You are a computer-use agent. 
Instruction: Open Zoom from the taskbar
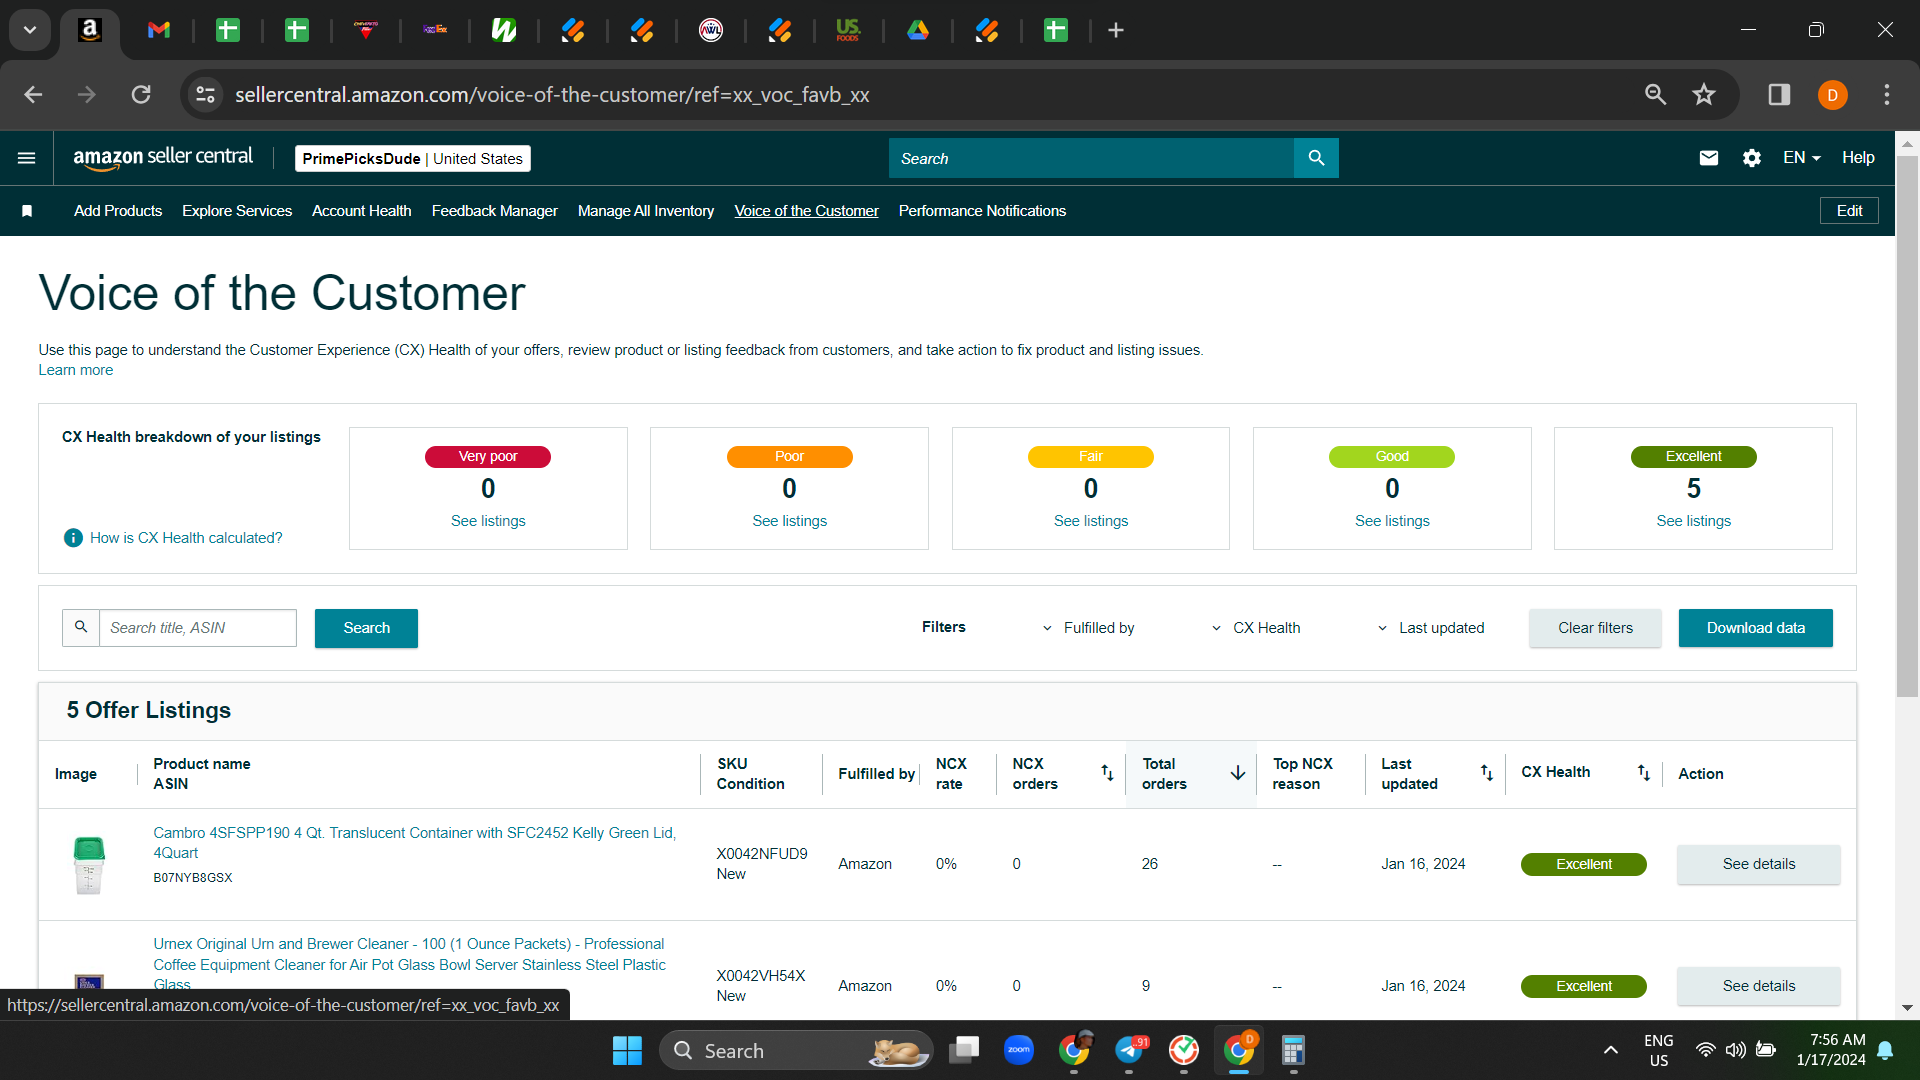[x=1019, y=1050]
